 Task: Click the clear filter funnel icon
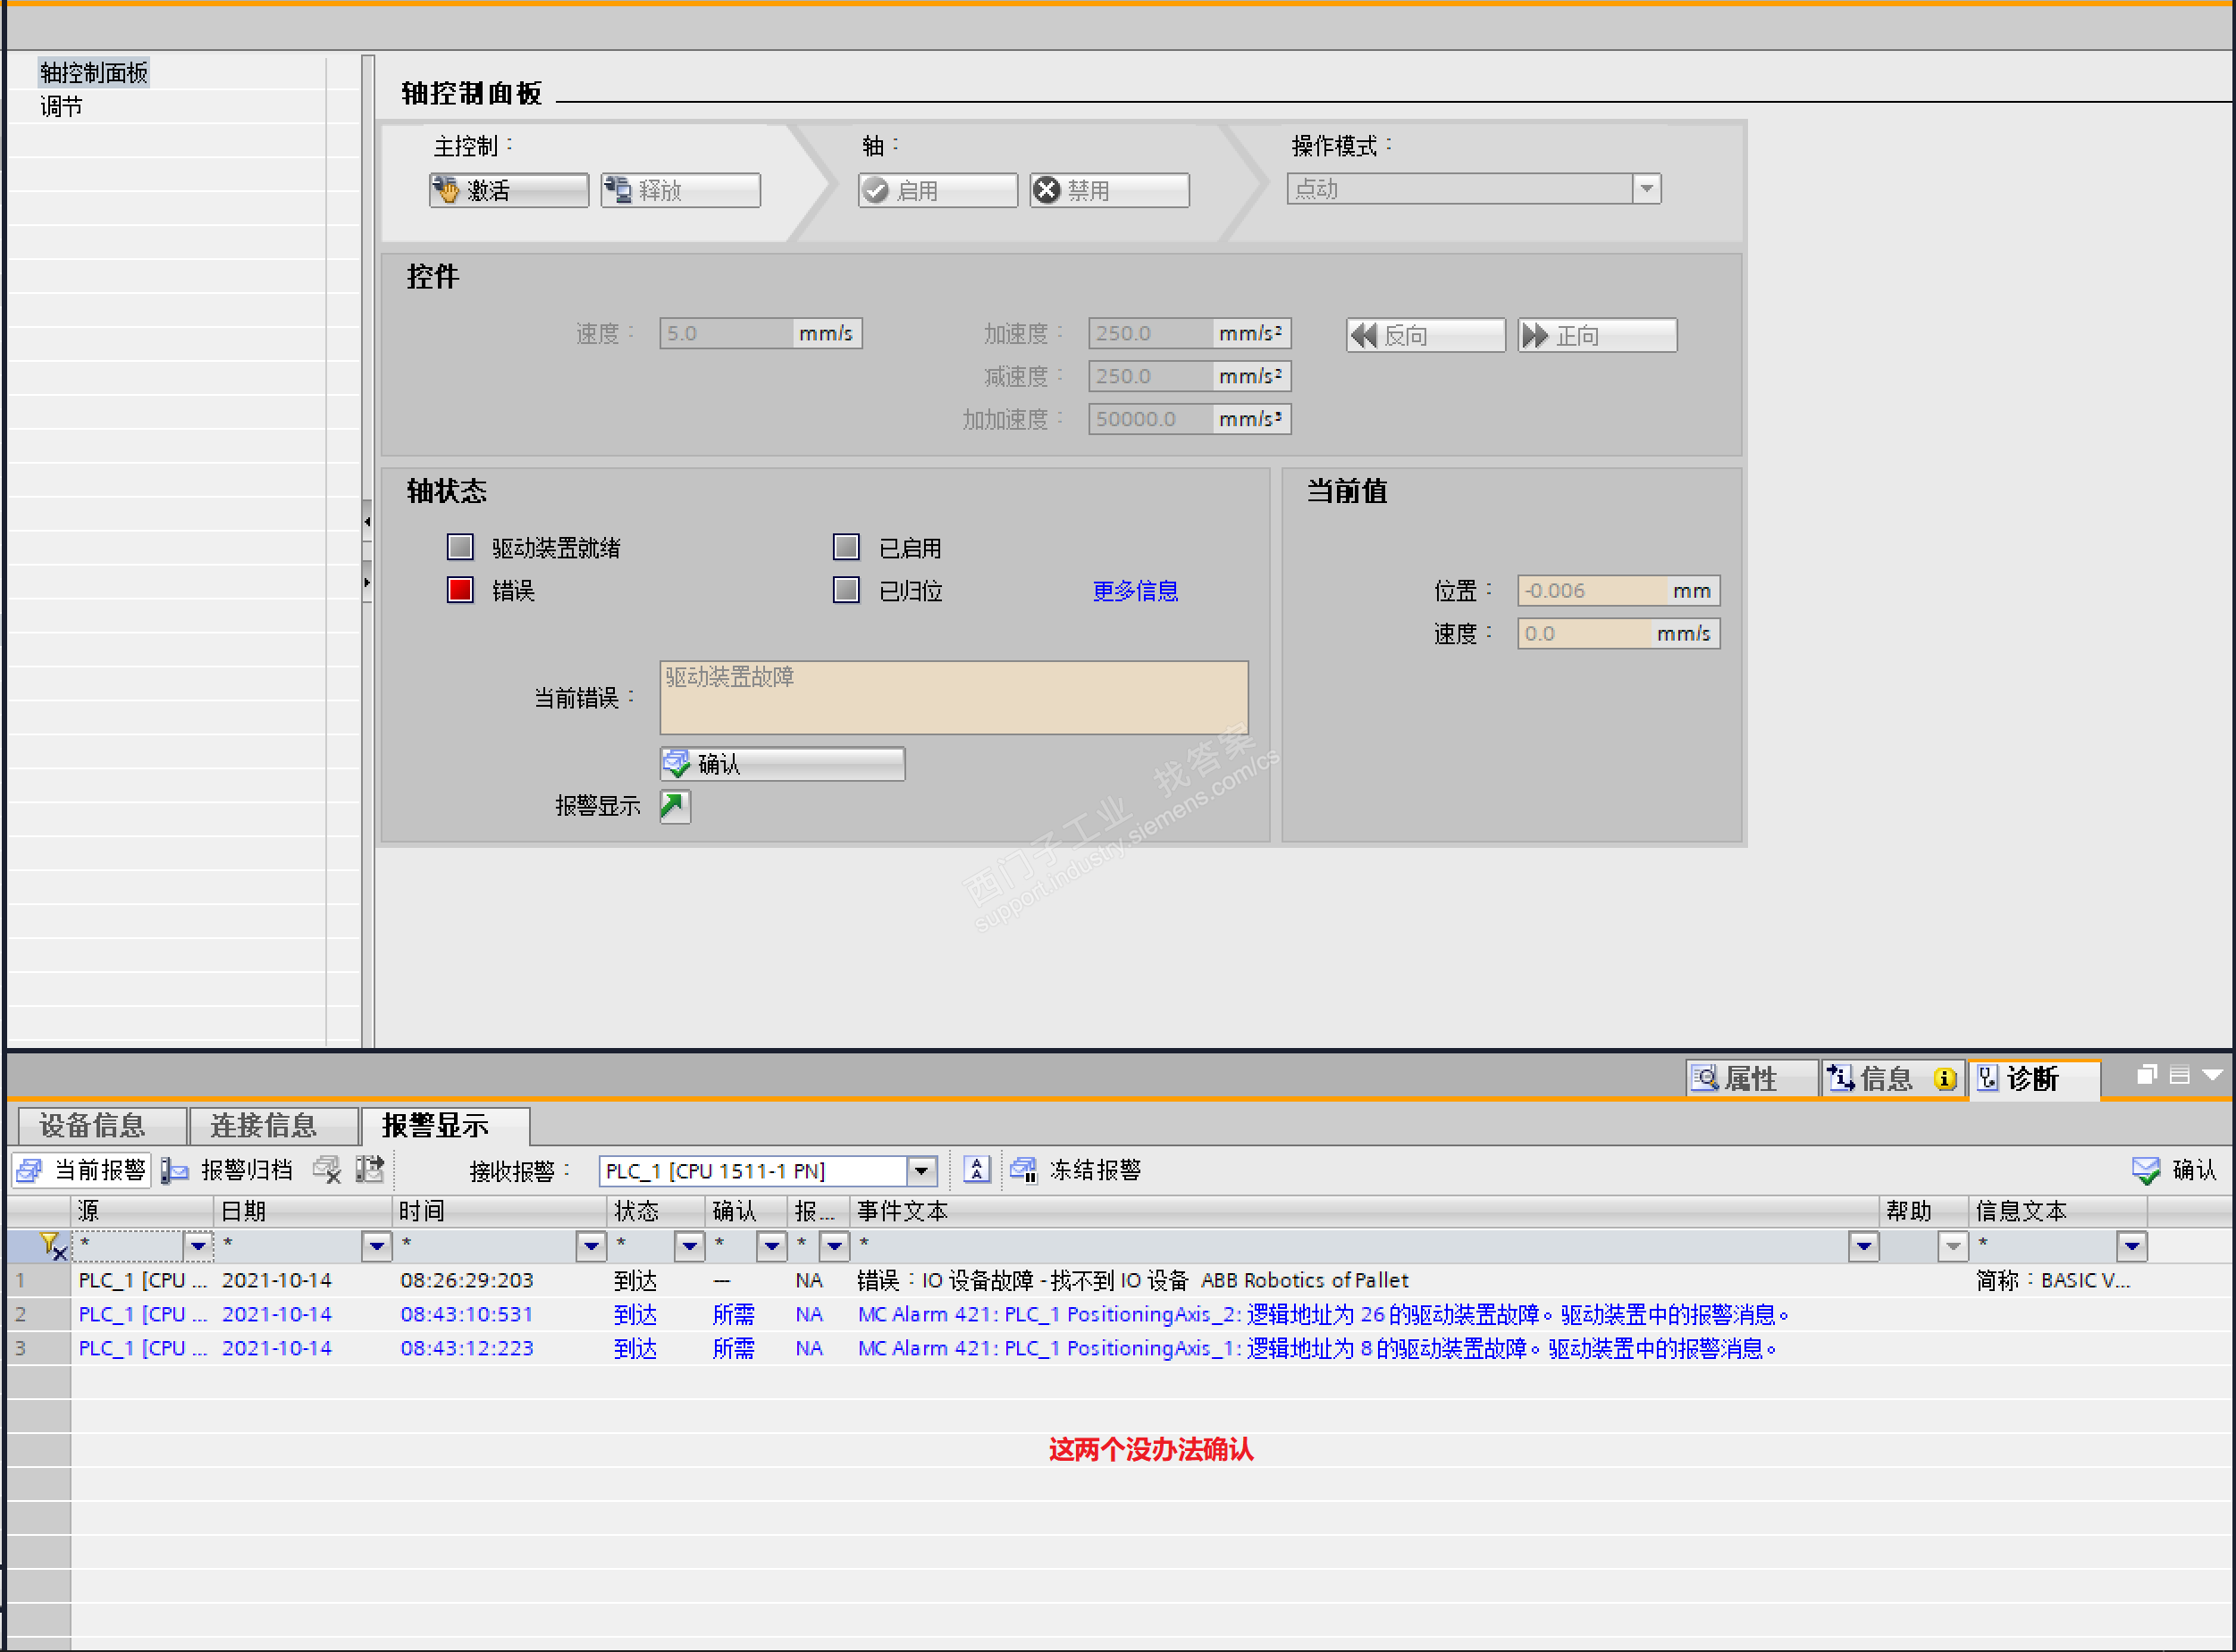[52, 1246]
